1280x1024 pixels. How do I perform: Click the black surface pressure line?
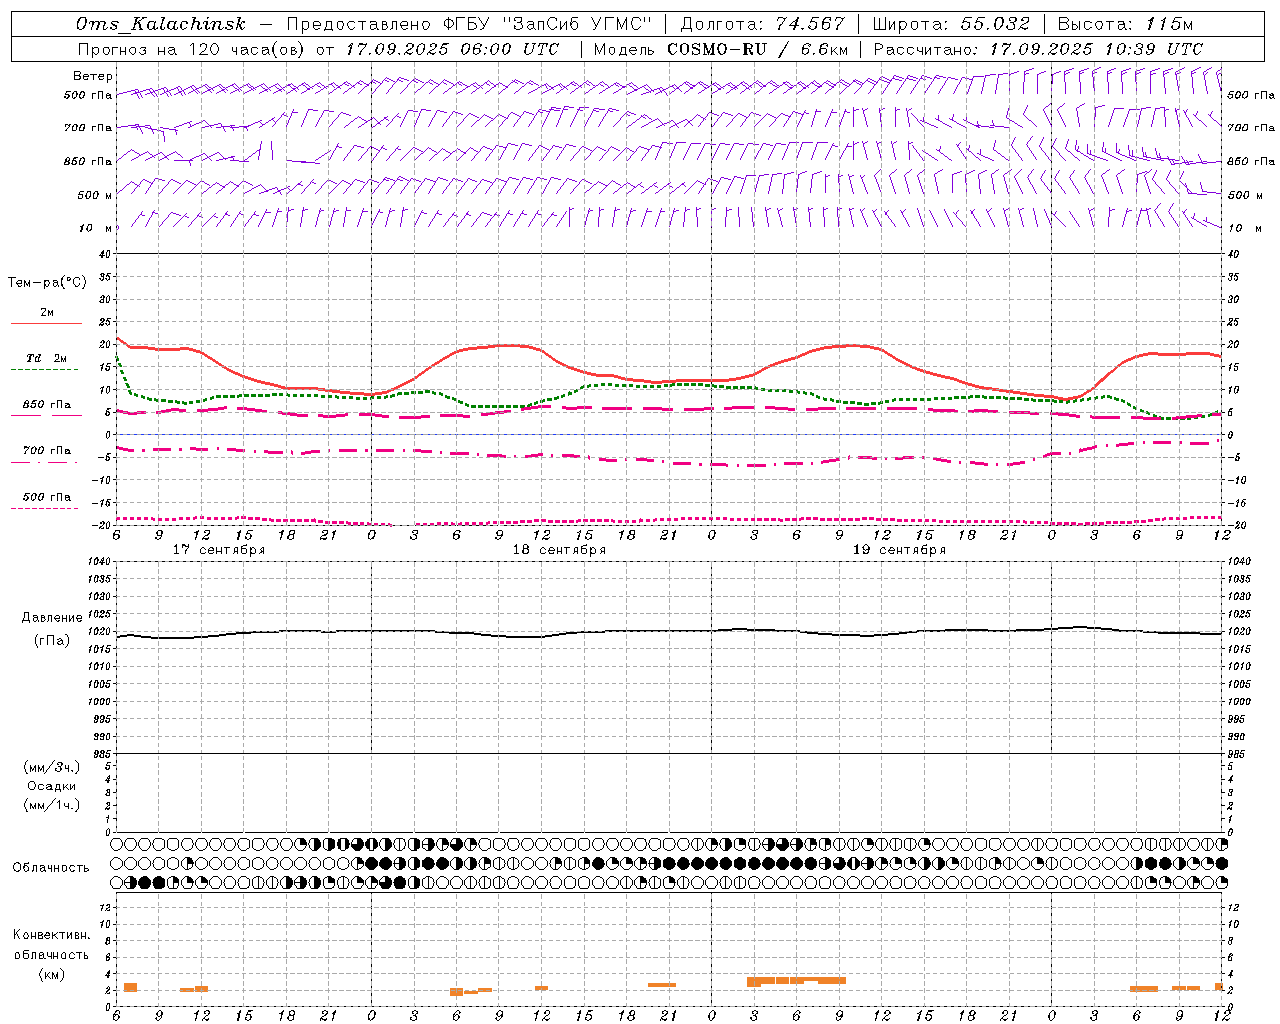pyautogui.click(x=670, y=631)
